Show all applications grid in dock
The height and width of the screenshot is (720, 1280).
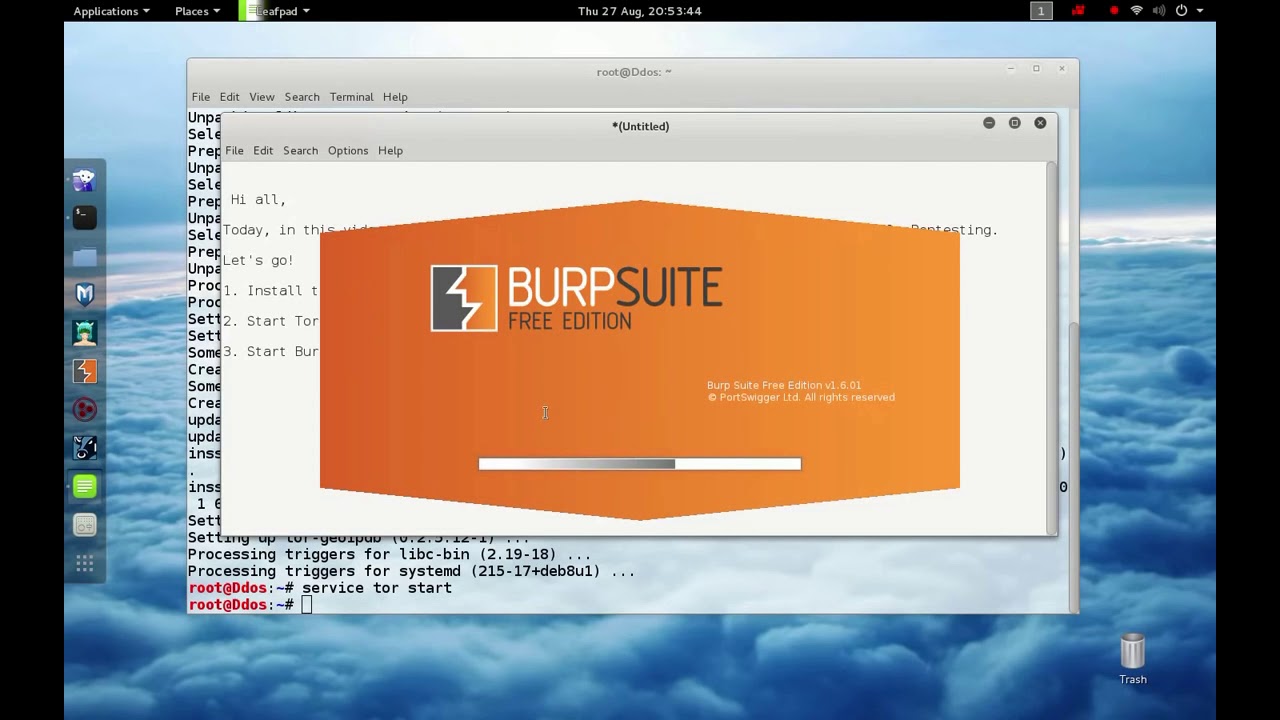[x=85, y=564]
